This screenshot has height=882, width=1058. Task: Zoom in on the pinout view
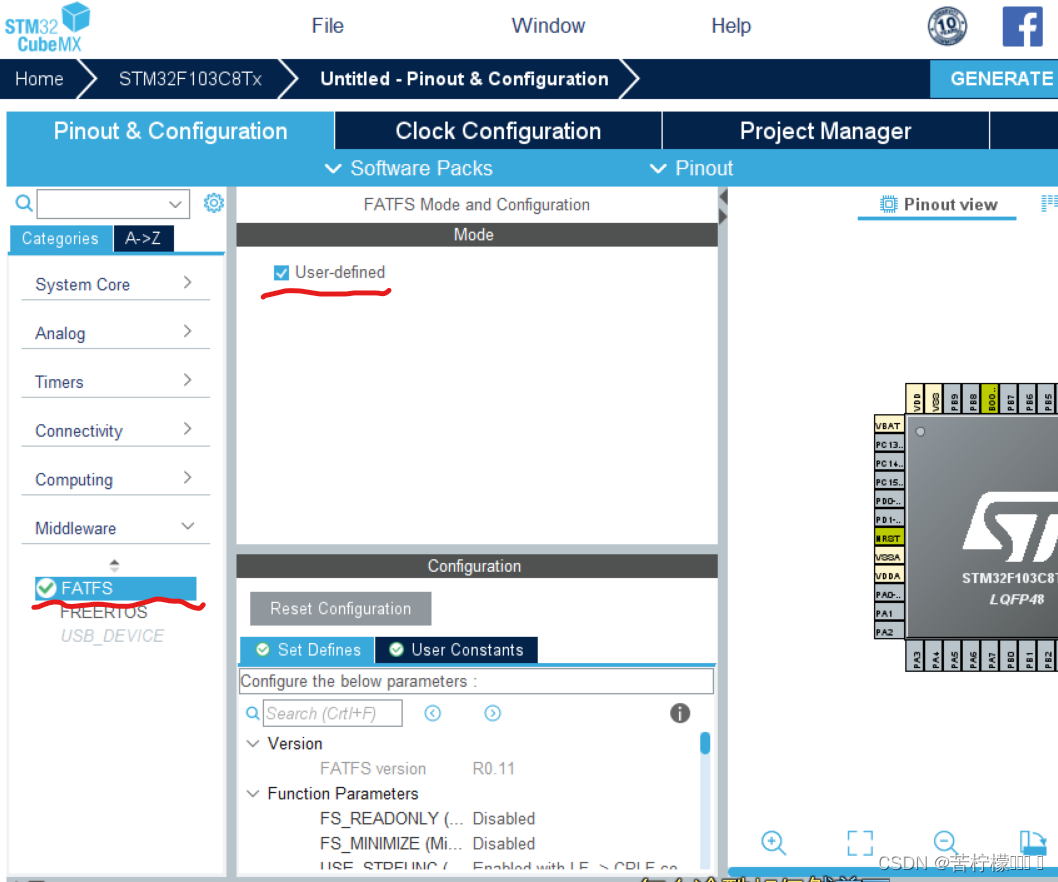(x=773, y=843)
